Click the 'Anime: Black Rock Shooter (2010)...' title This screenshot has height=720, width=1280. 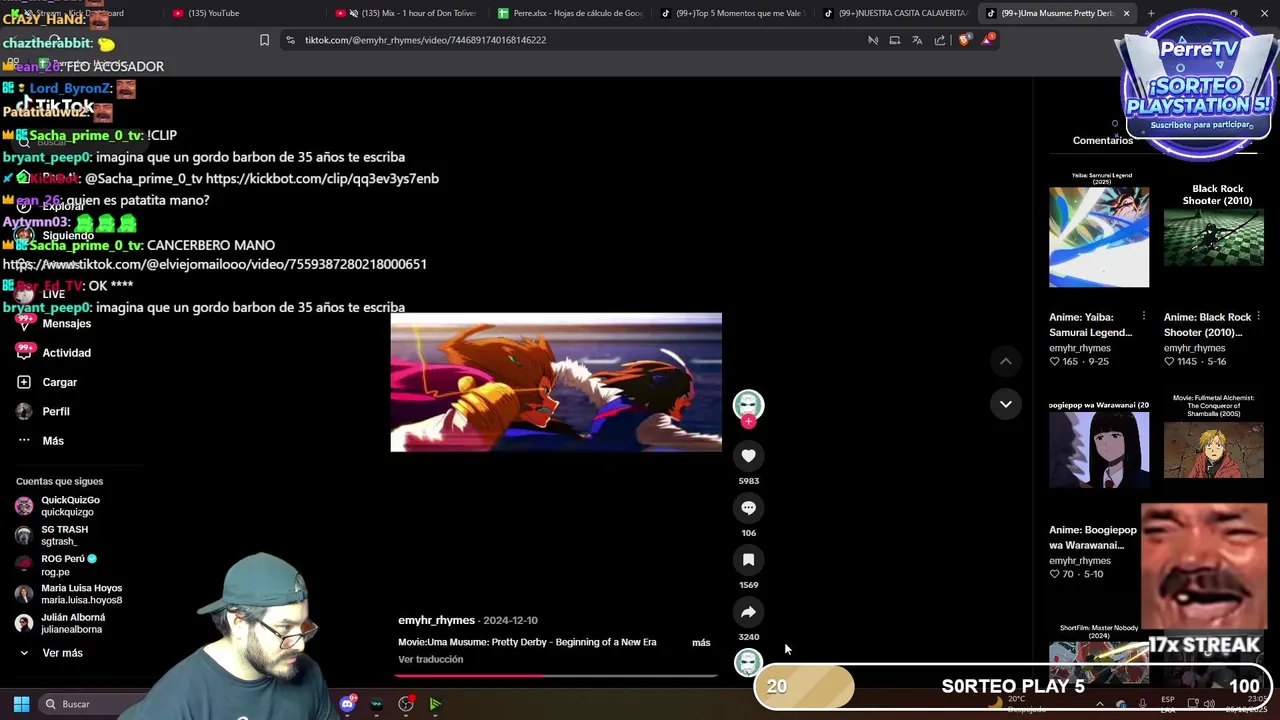[1207, 325]
